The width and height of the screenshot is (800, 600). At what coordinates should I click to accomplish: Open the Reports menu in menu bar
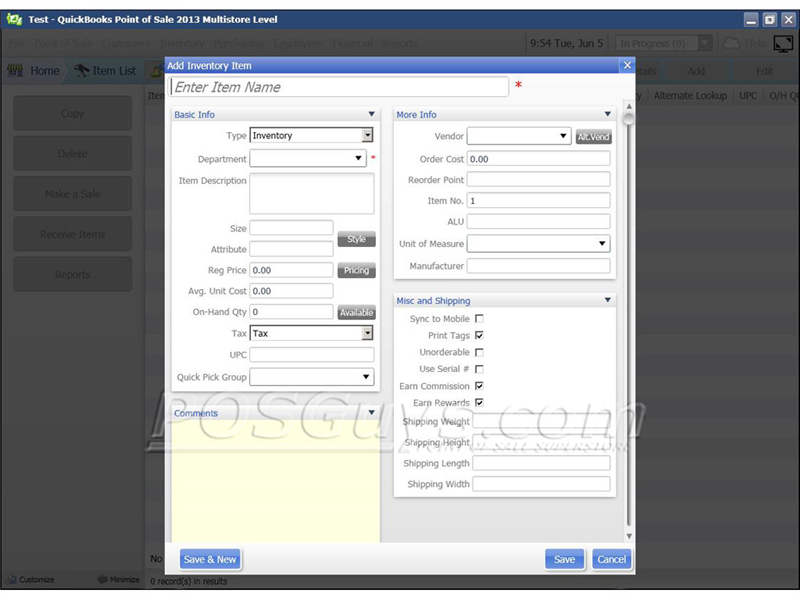click(399, 43)
